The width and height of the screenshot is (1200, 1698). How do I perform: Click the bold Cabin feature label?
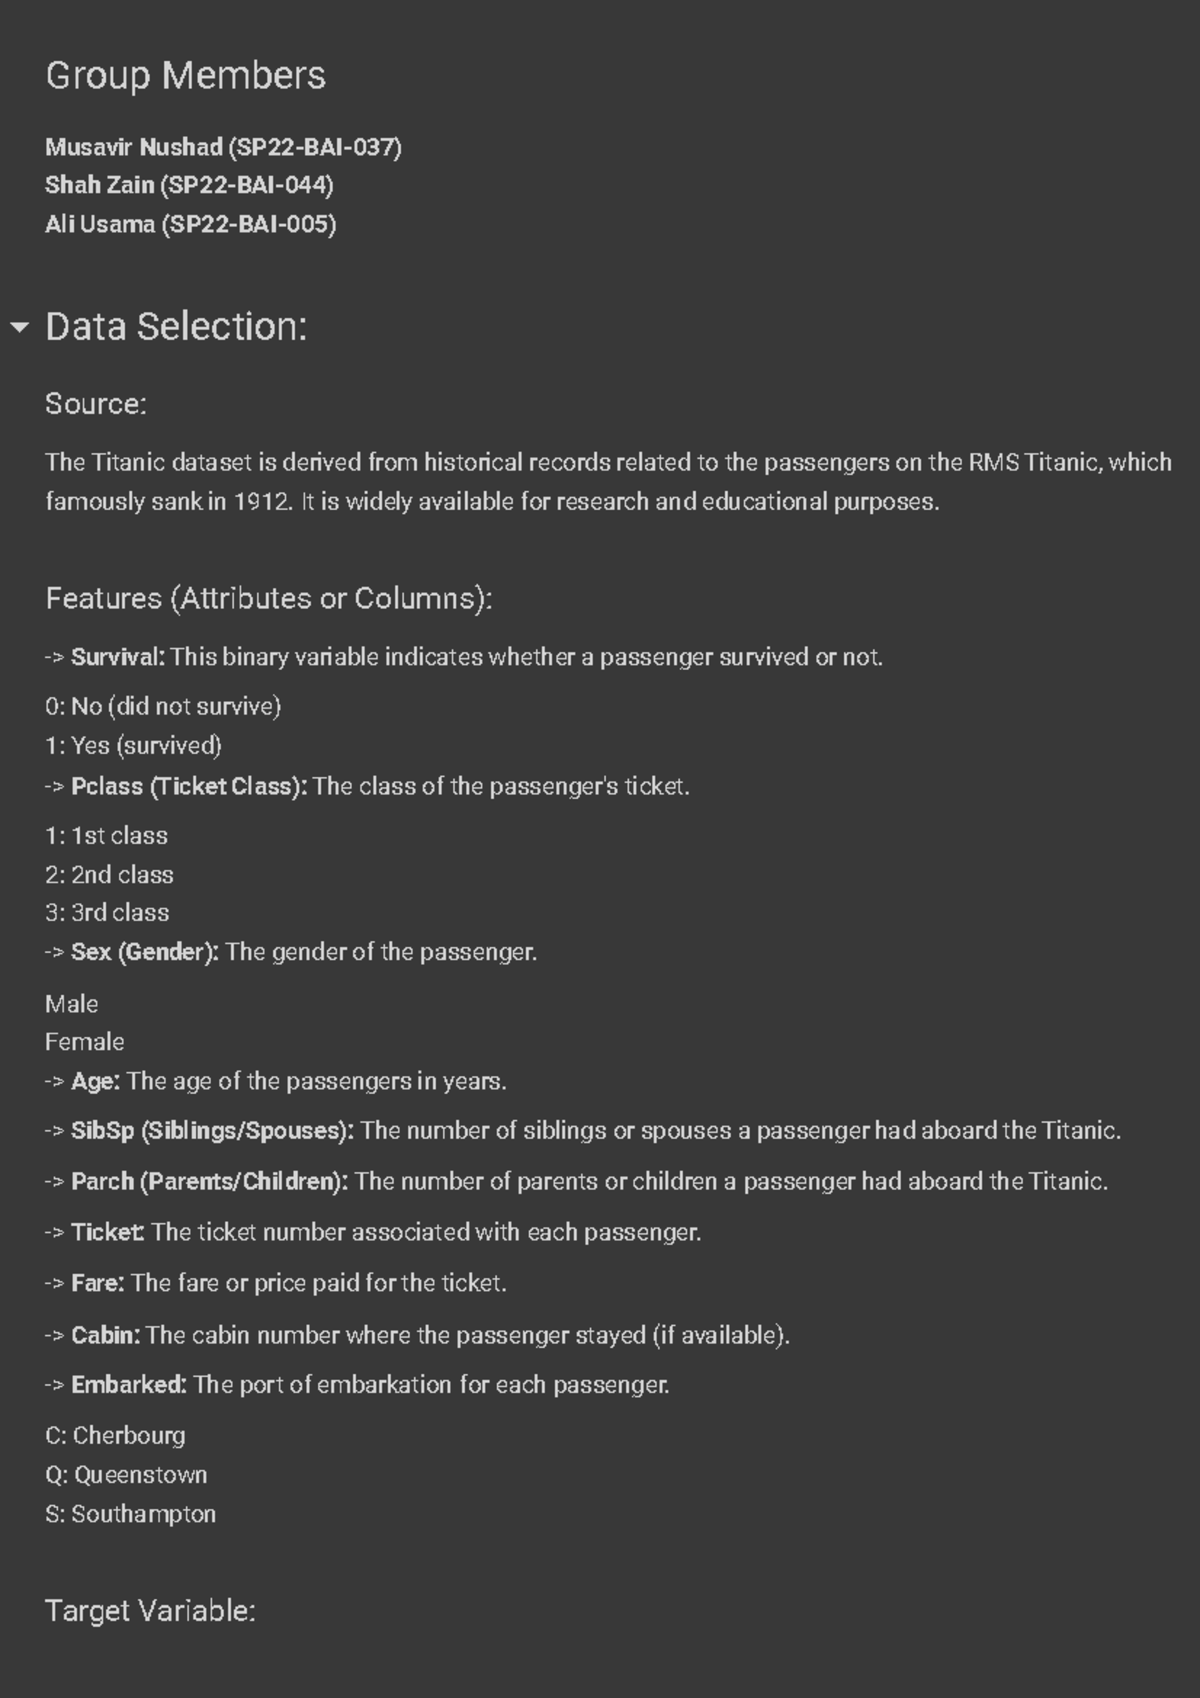105,1335
